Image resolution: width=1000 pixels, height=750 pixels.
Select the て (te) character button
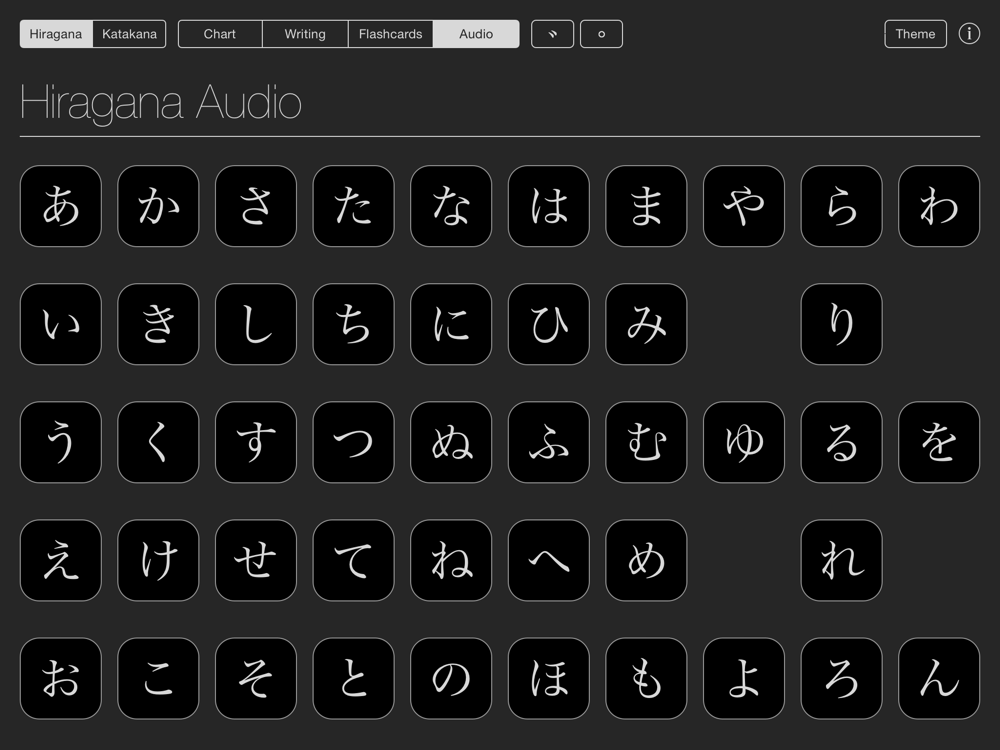click(353, 560)
